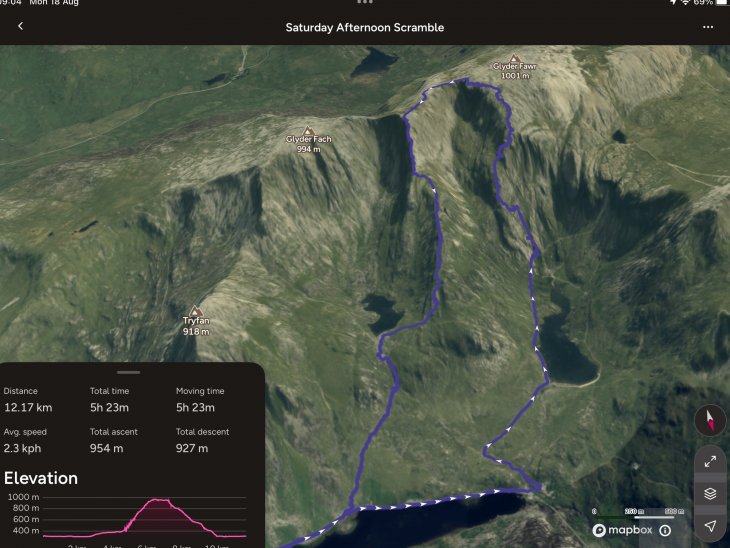
Task: Open the three-dot more options menu
Action: (708, 27)
